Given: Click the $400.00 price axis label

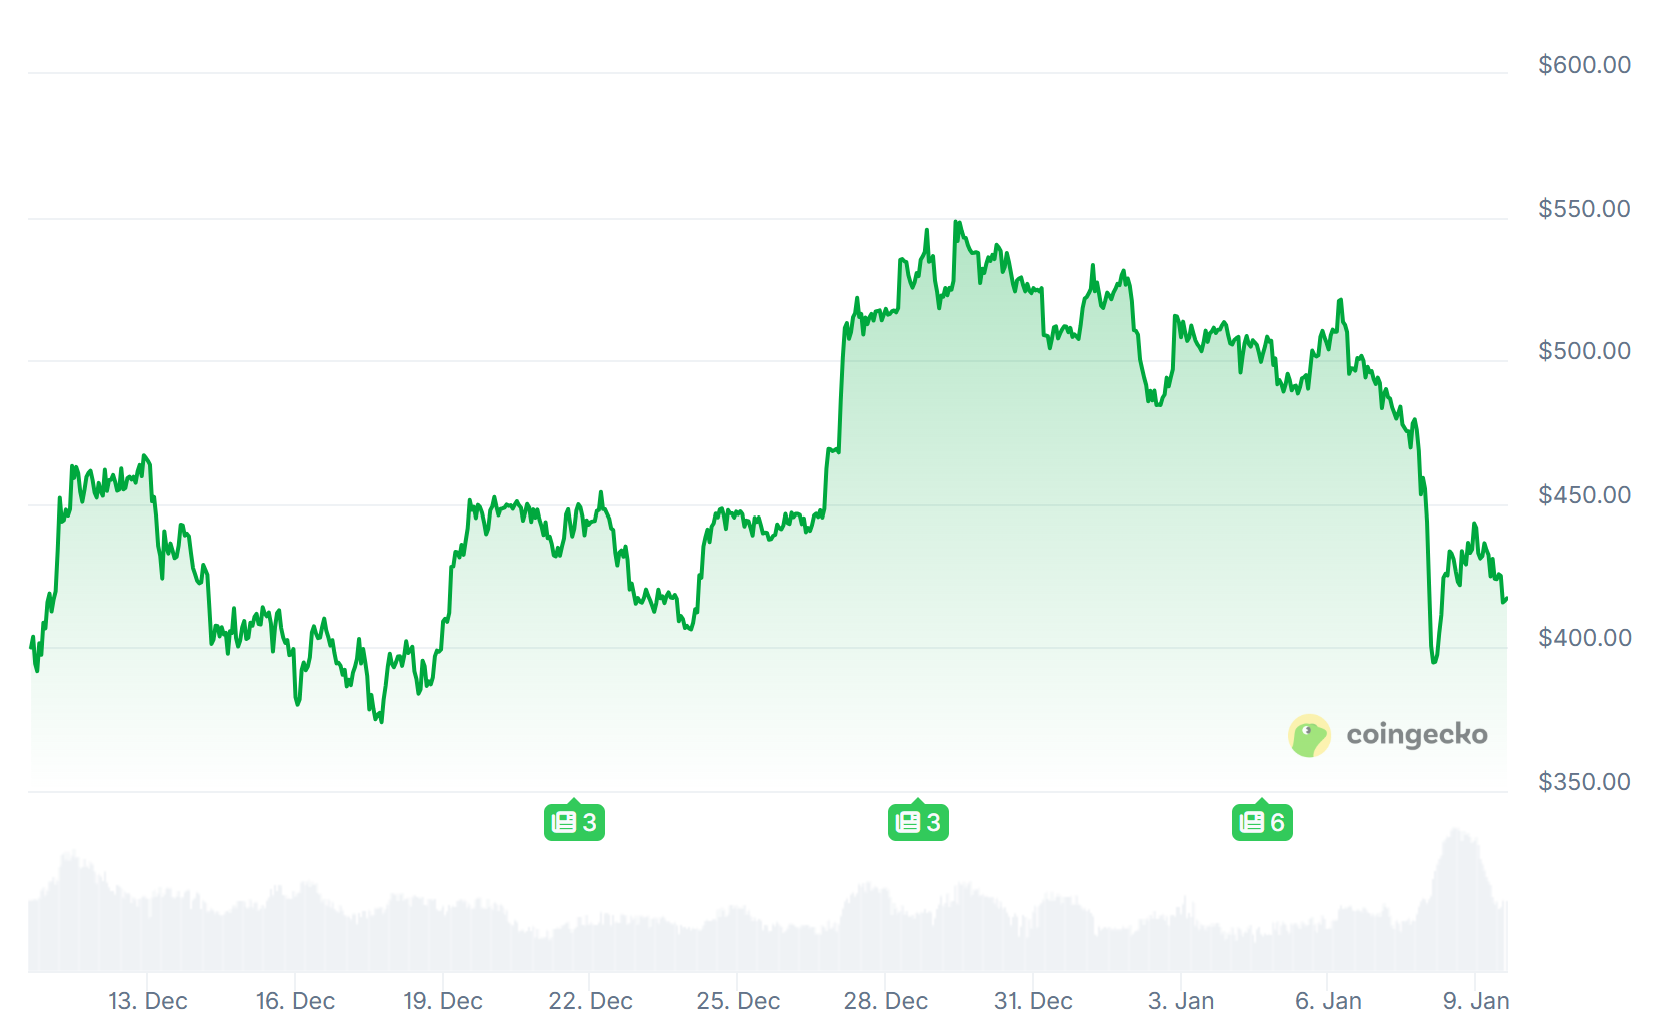Looking at the screenshot, I should 1584,638.
